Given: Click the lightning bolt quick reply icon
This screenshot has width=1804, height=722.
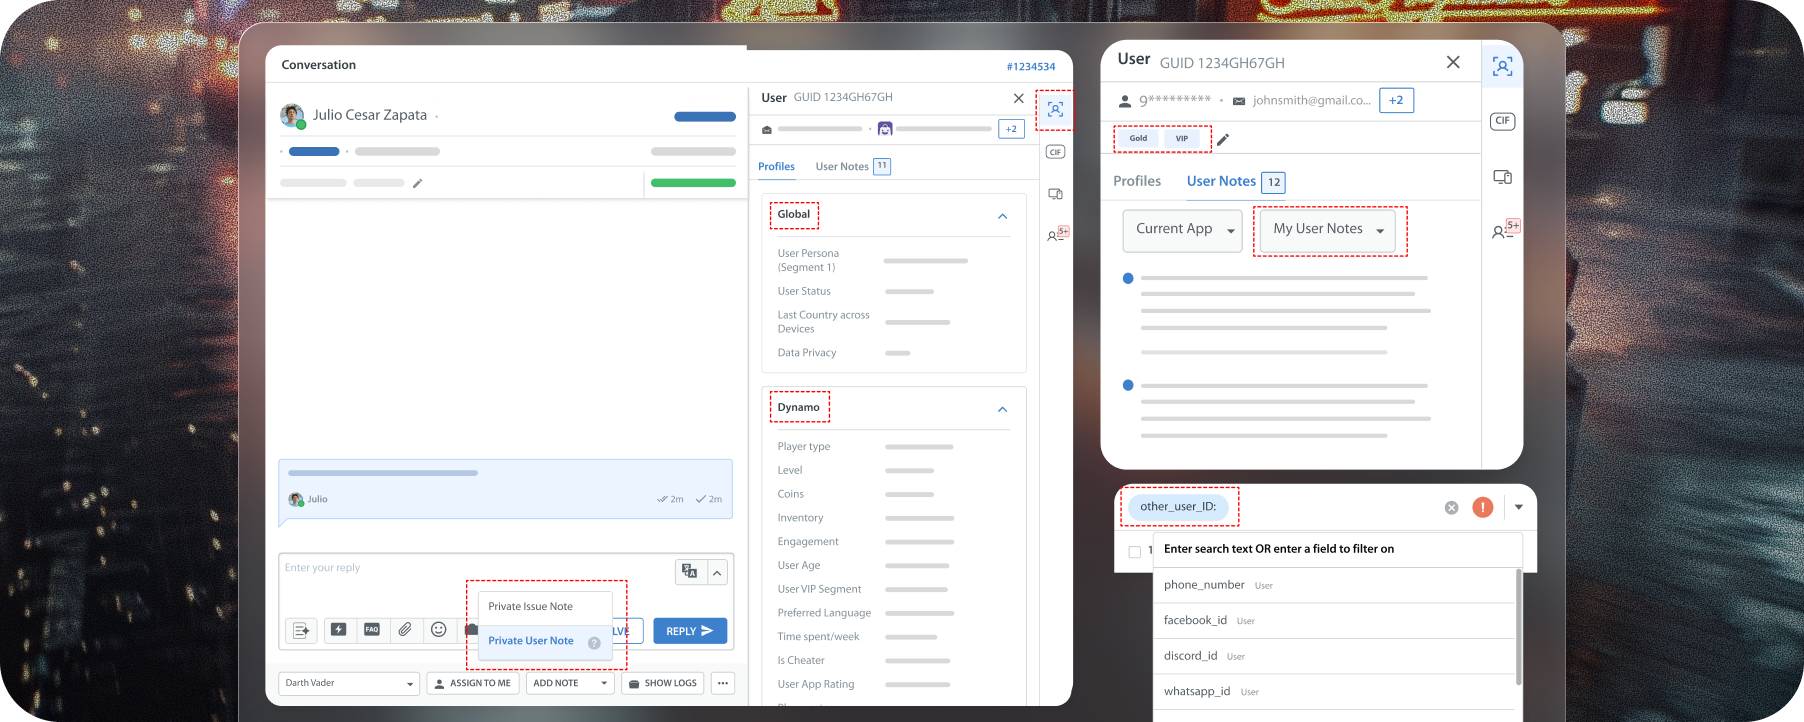Looking at the screenshot, I should 339,630.
